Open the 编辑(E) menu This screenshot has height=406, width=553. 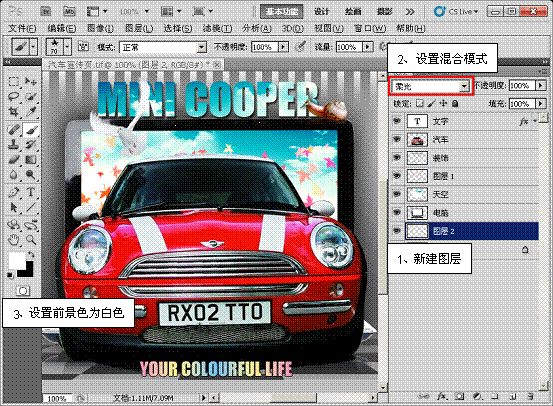click(x=62, y=28)
